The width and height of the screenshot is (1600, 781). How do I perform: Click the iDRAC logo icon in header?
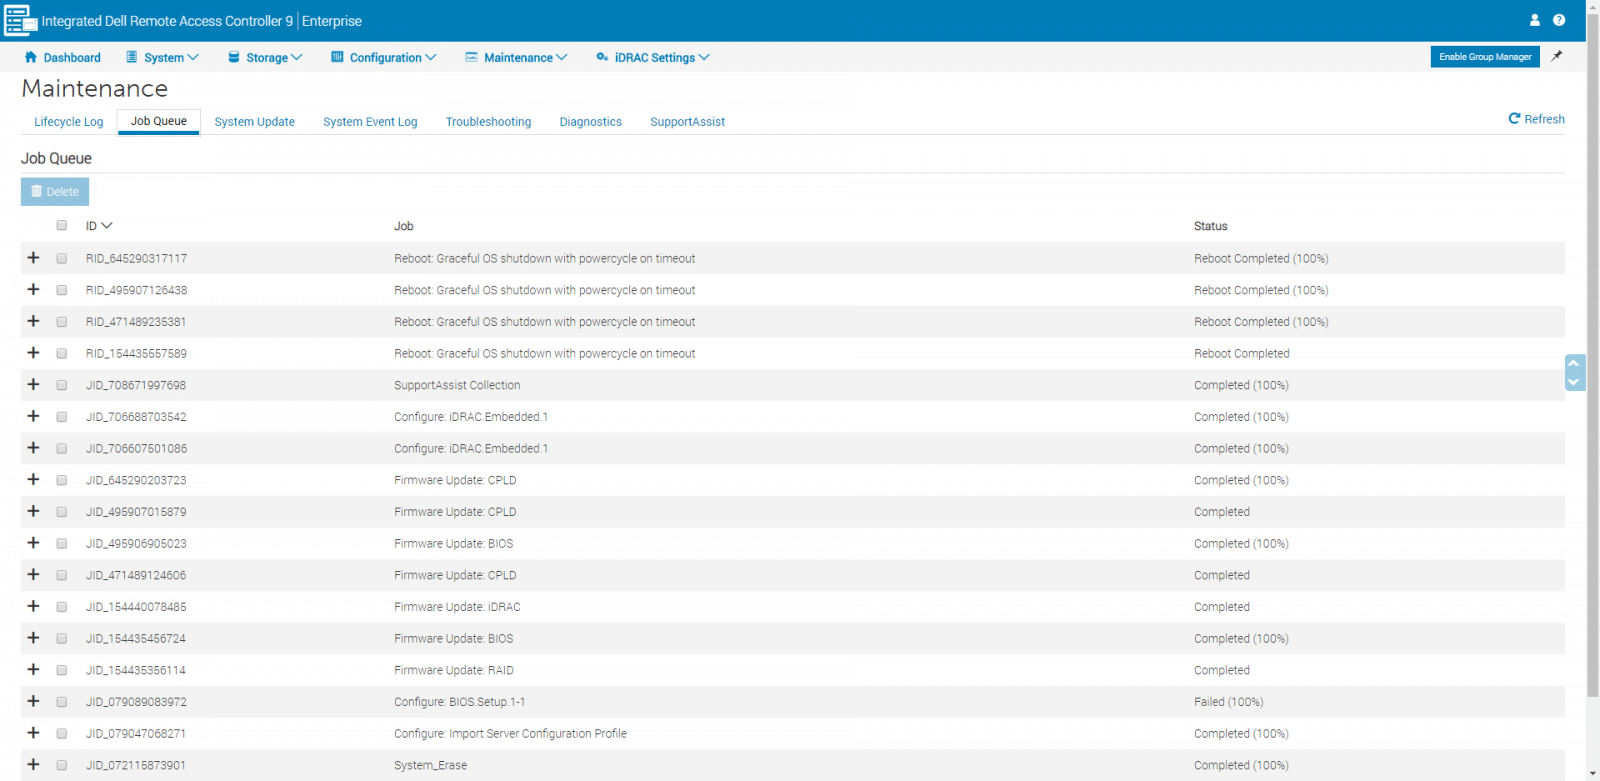tap(20, 20)
